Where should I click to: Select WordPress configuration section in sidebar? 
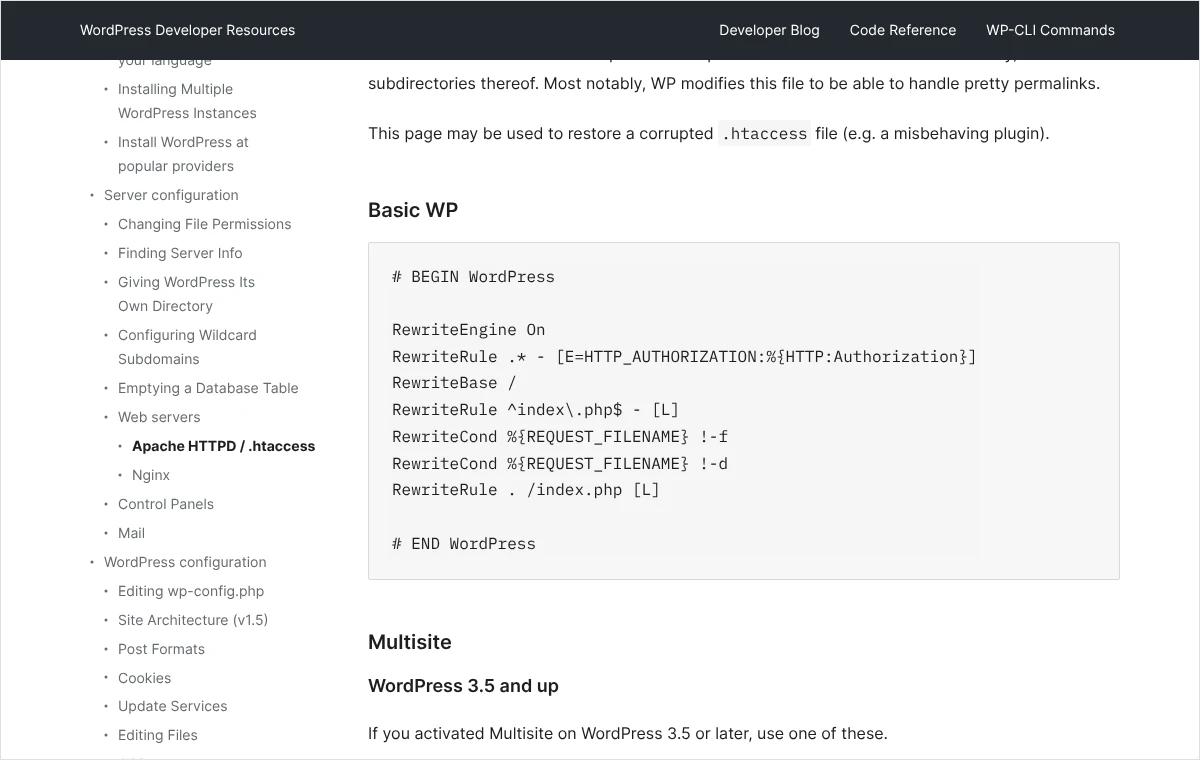click(x=185, y=562)
